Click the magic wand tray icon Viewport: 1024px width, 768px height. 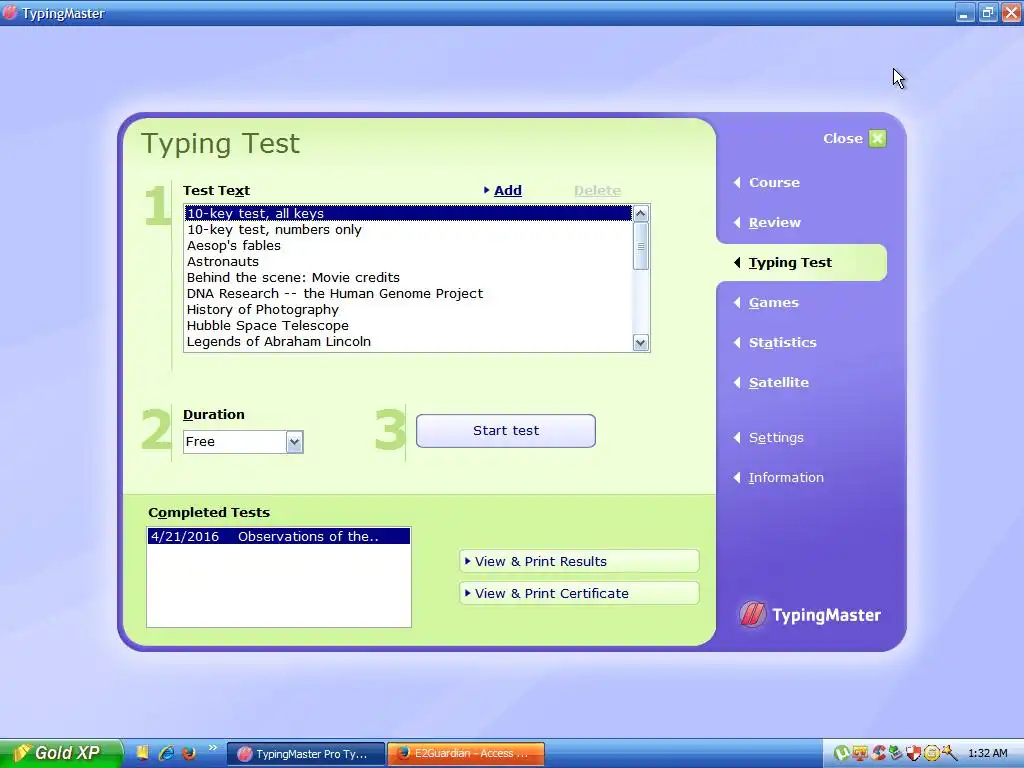(949, 753)
